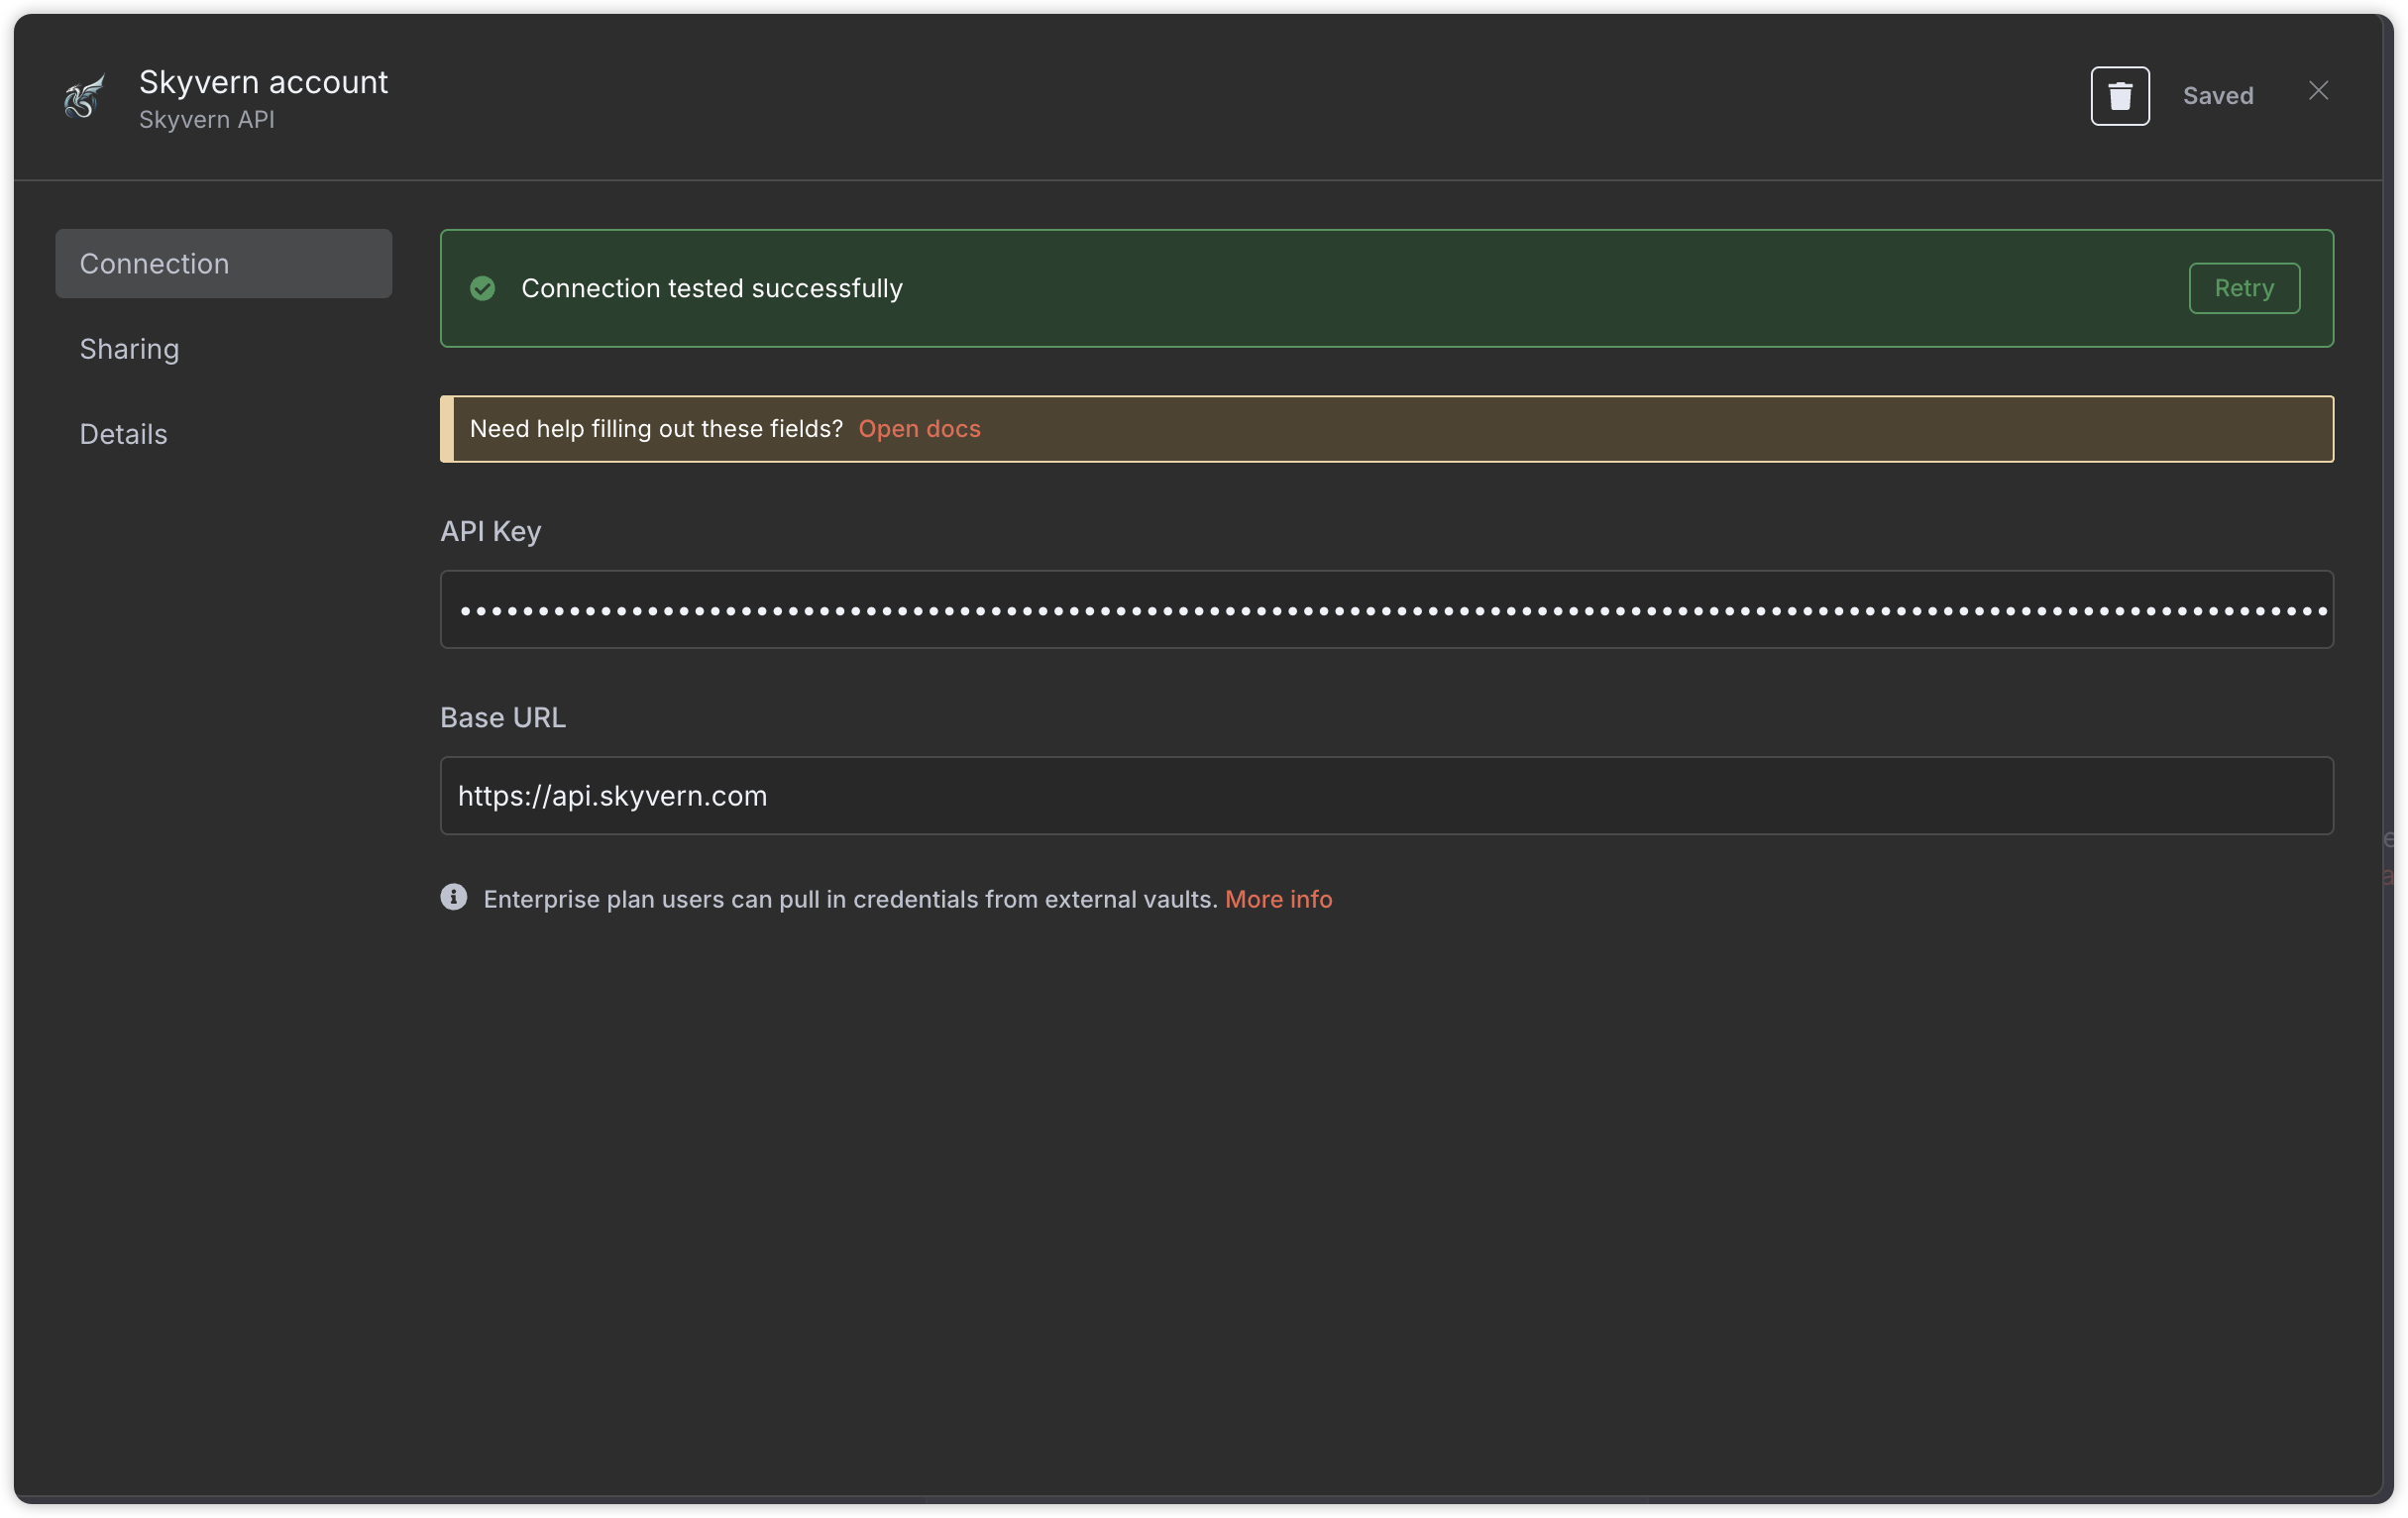Close the credential dialog with the X

2318,91
